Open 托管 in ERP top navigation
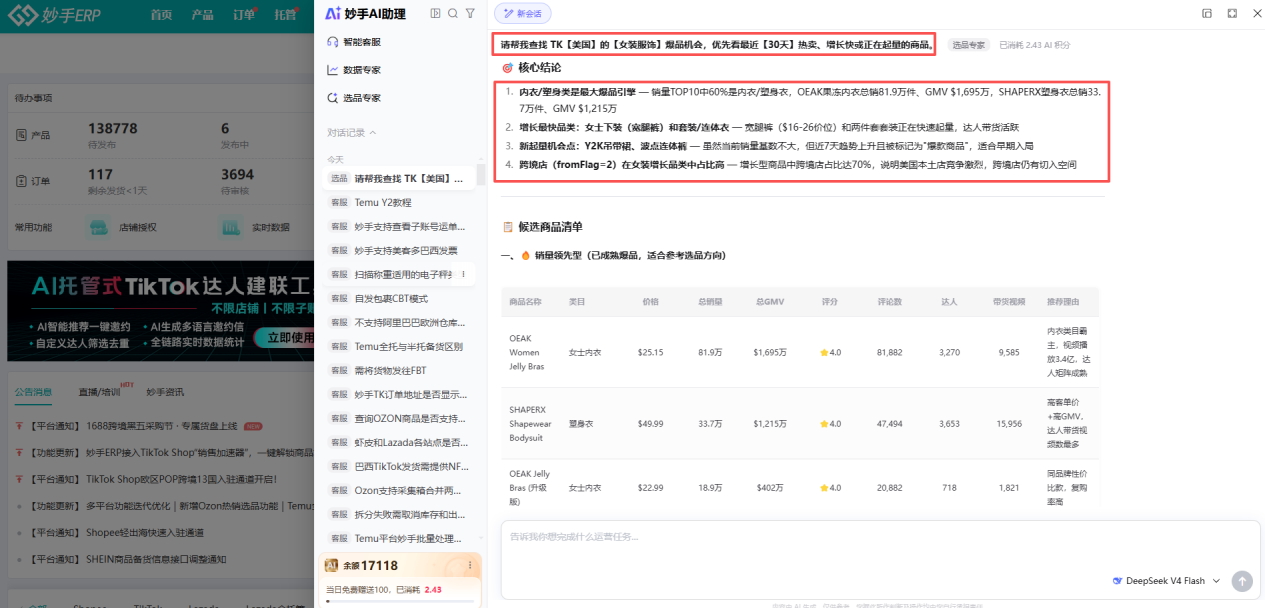Screen dimensions: 1265x608 click(x=285, y=15)
